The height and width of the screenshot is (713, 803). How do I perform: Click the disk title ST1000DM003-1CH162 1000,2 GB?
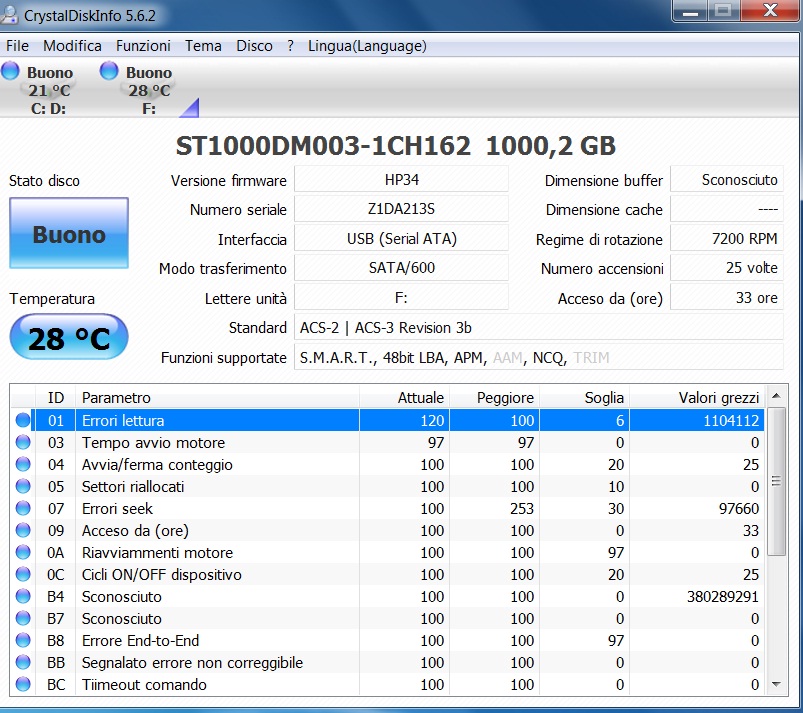pyautogui.click(x=395, y=146)
